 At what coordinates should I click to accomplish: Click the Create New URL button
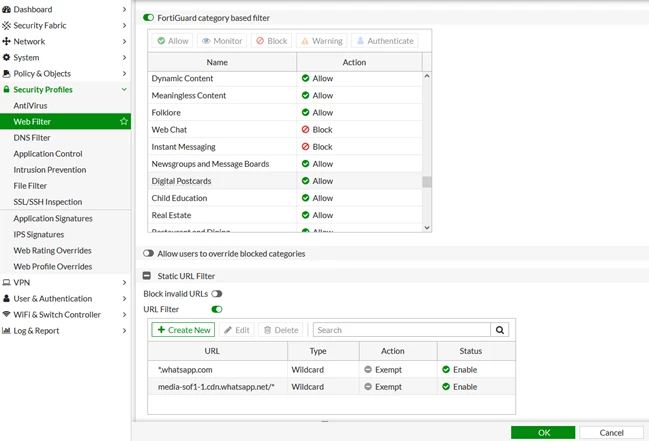[183, 330]
